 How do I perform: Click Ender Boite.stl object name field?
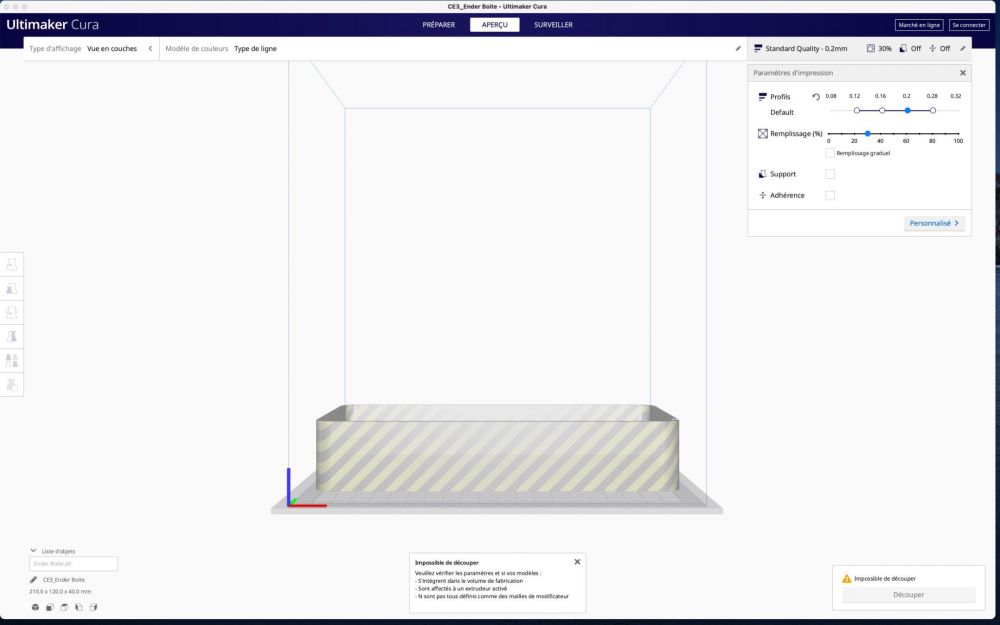pyautogui.click(x=73, y=564)
